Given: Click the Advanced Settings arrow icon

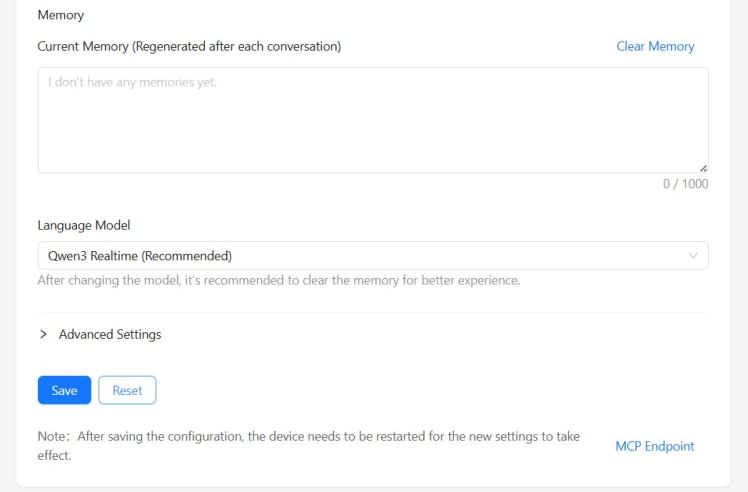Looking at the screenshot, I should click(43, 334).
